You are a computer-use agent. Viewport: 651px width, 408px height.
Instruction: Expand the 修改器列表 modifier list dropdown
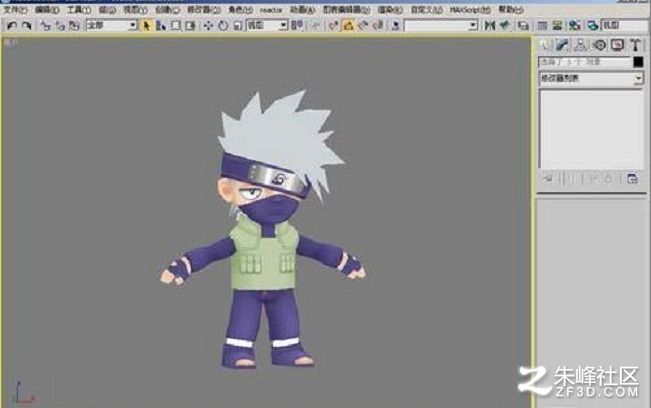point(591,78)
